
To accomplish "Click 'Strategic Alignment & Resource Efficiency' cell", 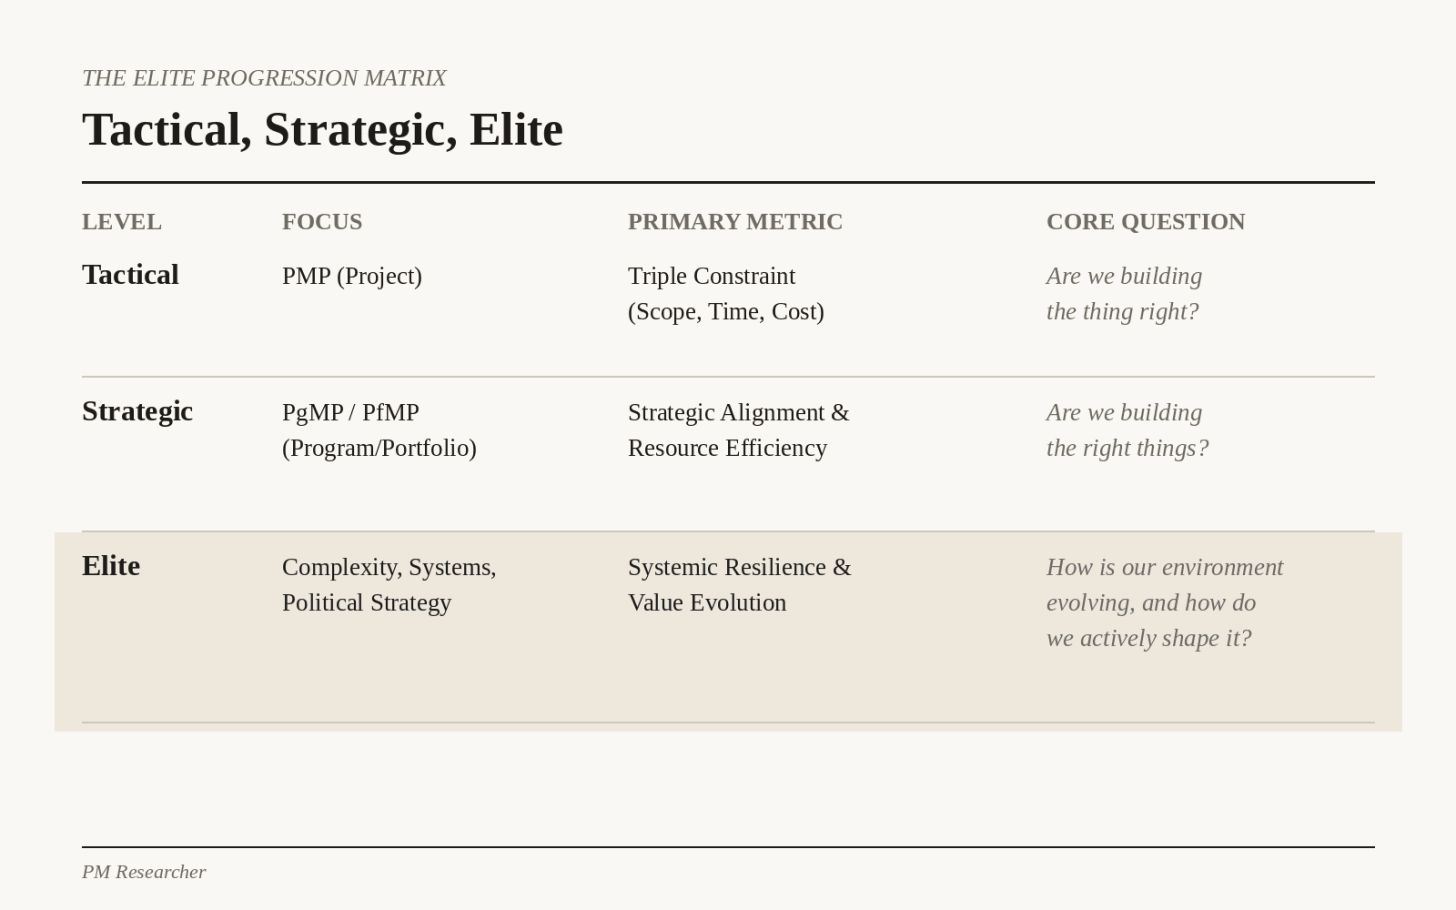I will (x=738, y=430).
